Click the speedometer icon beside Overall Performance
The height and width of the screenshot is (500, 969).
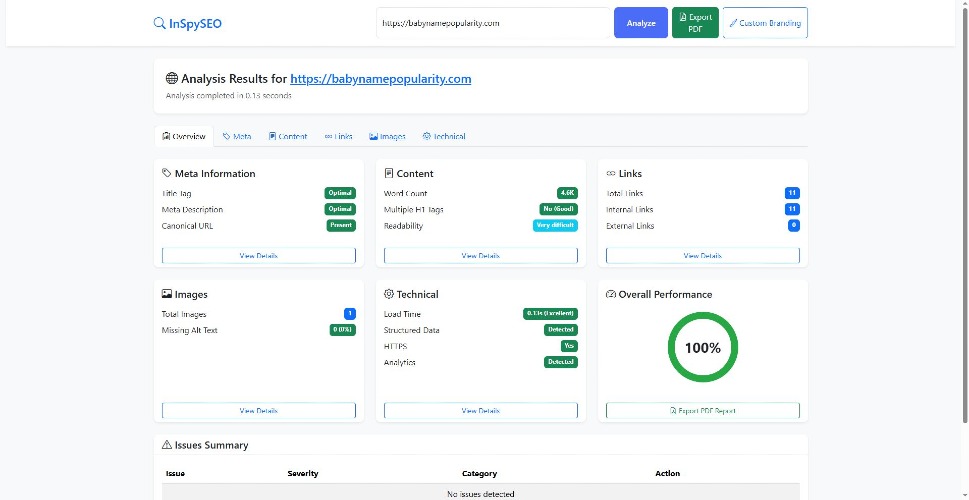(x=611, y=294)
